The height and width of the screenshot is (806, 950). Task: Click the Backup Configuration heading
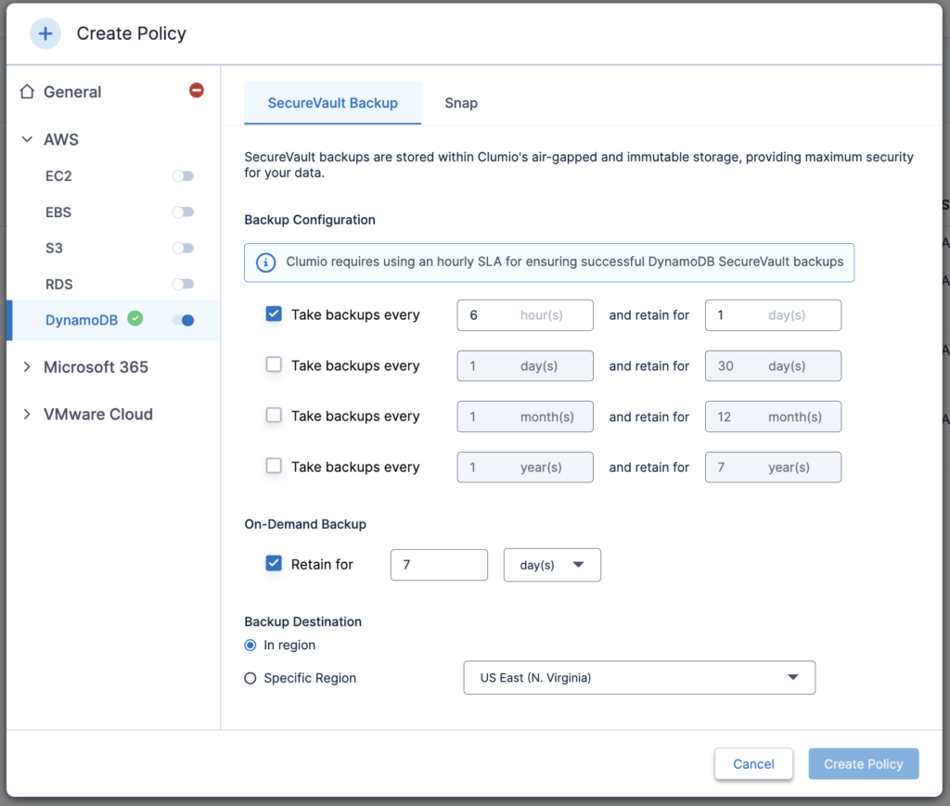[310, 219]
